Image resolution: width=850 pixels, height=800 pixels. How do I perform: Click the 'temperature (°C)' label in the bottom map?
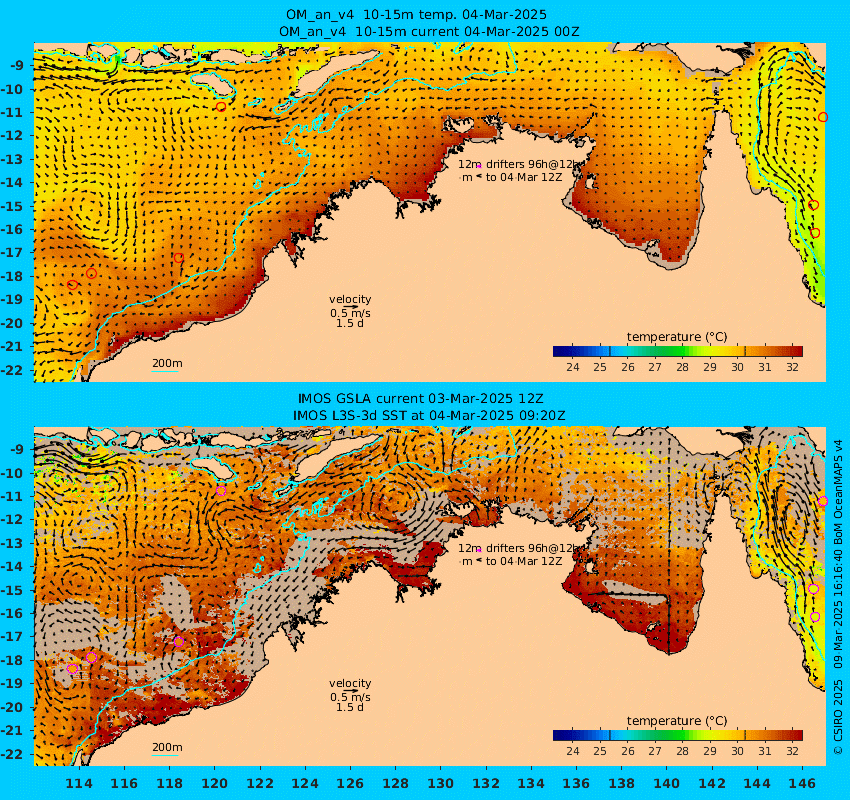pos(677,720)
